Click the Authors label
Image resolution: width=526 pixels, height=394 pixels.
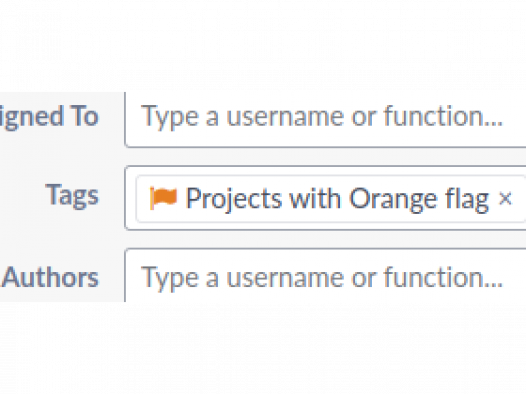click(50, 278)
